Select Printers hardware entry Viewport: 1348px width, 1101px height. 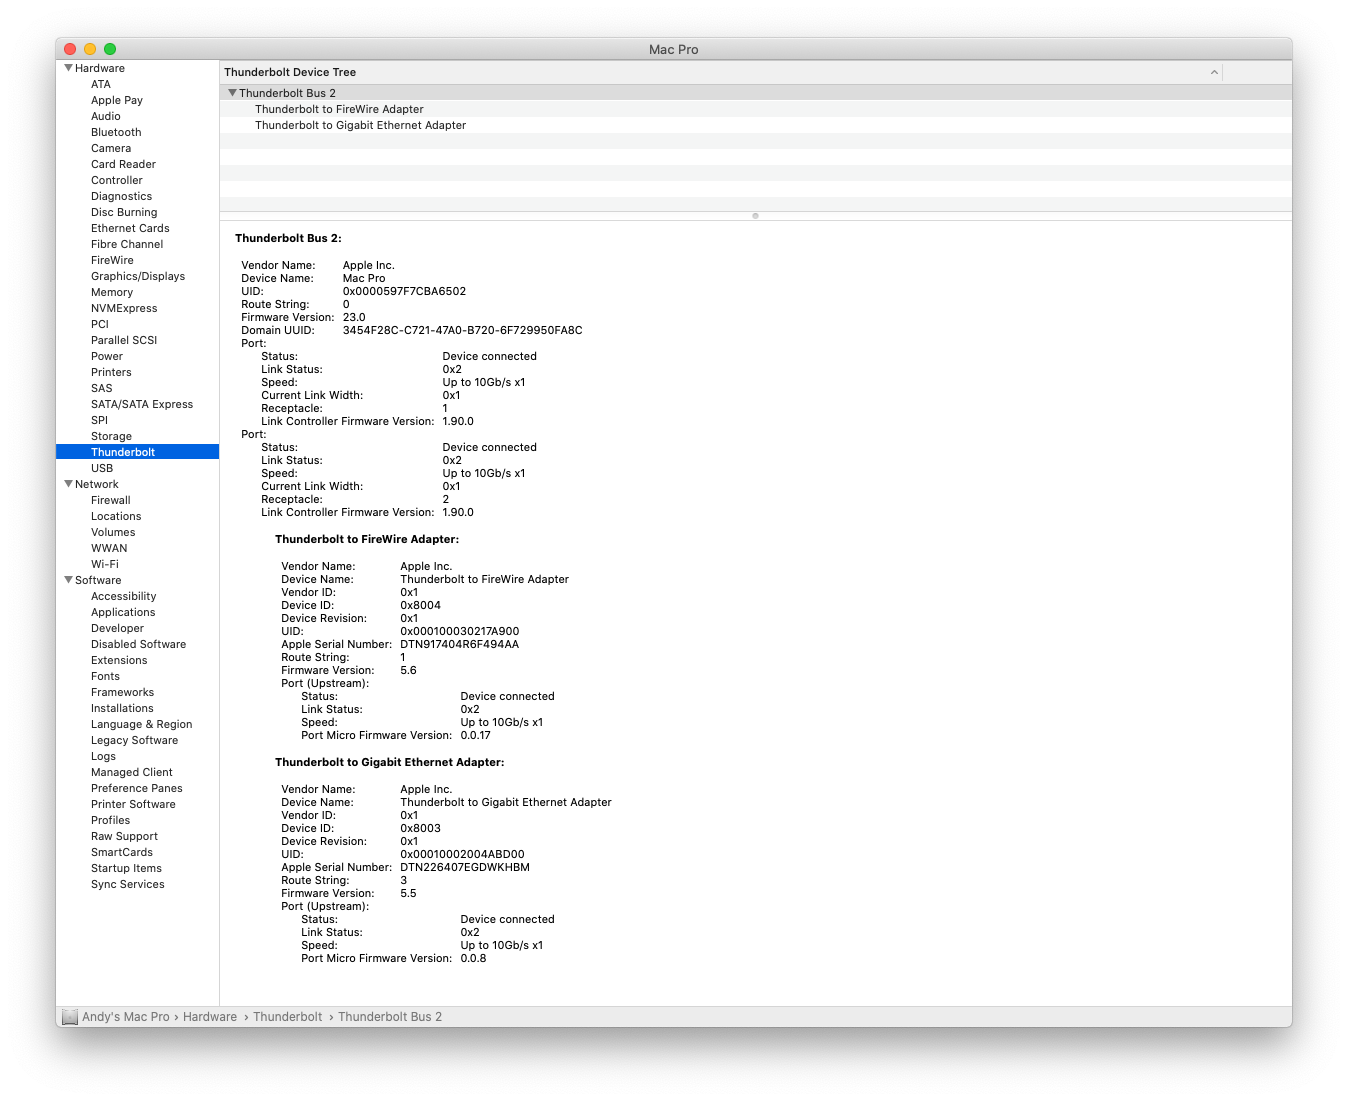point(111,372)
